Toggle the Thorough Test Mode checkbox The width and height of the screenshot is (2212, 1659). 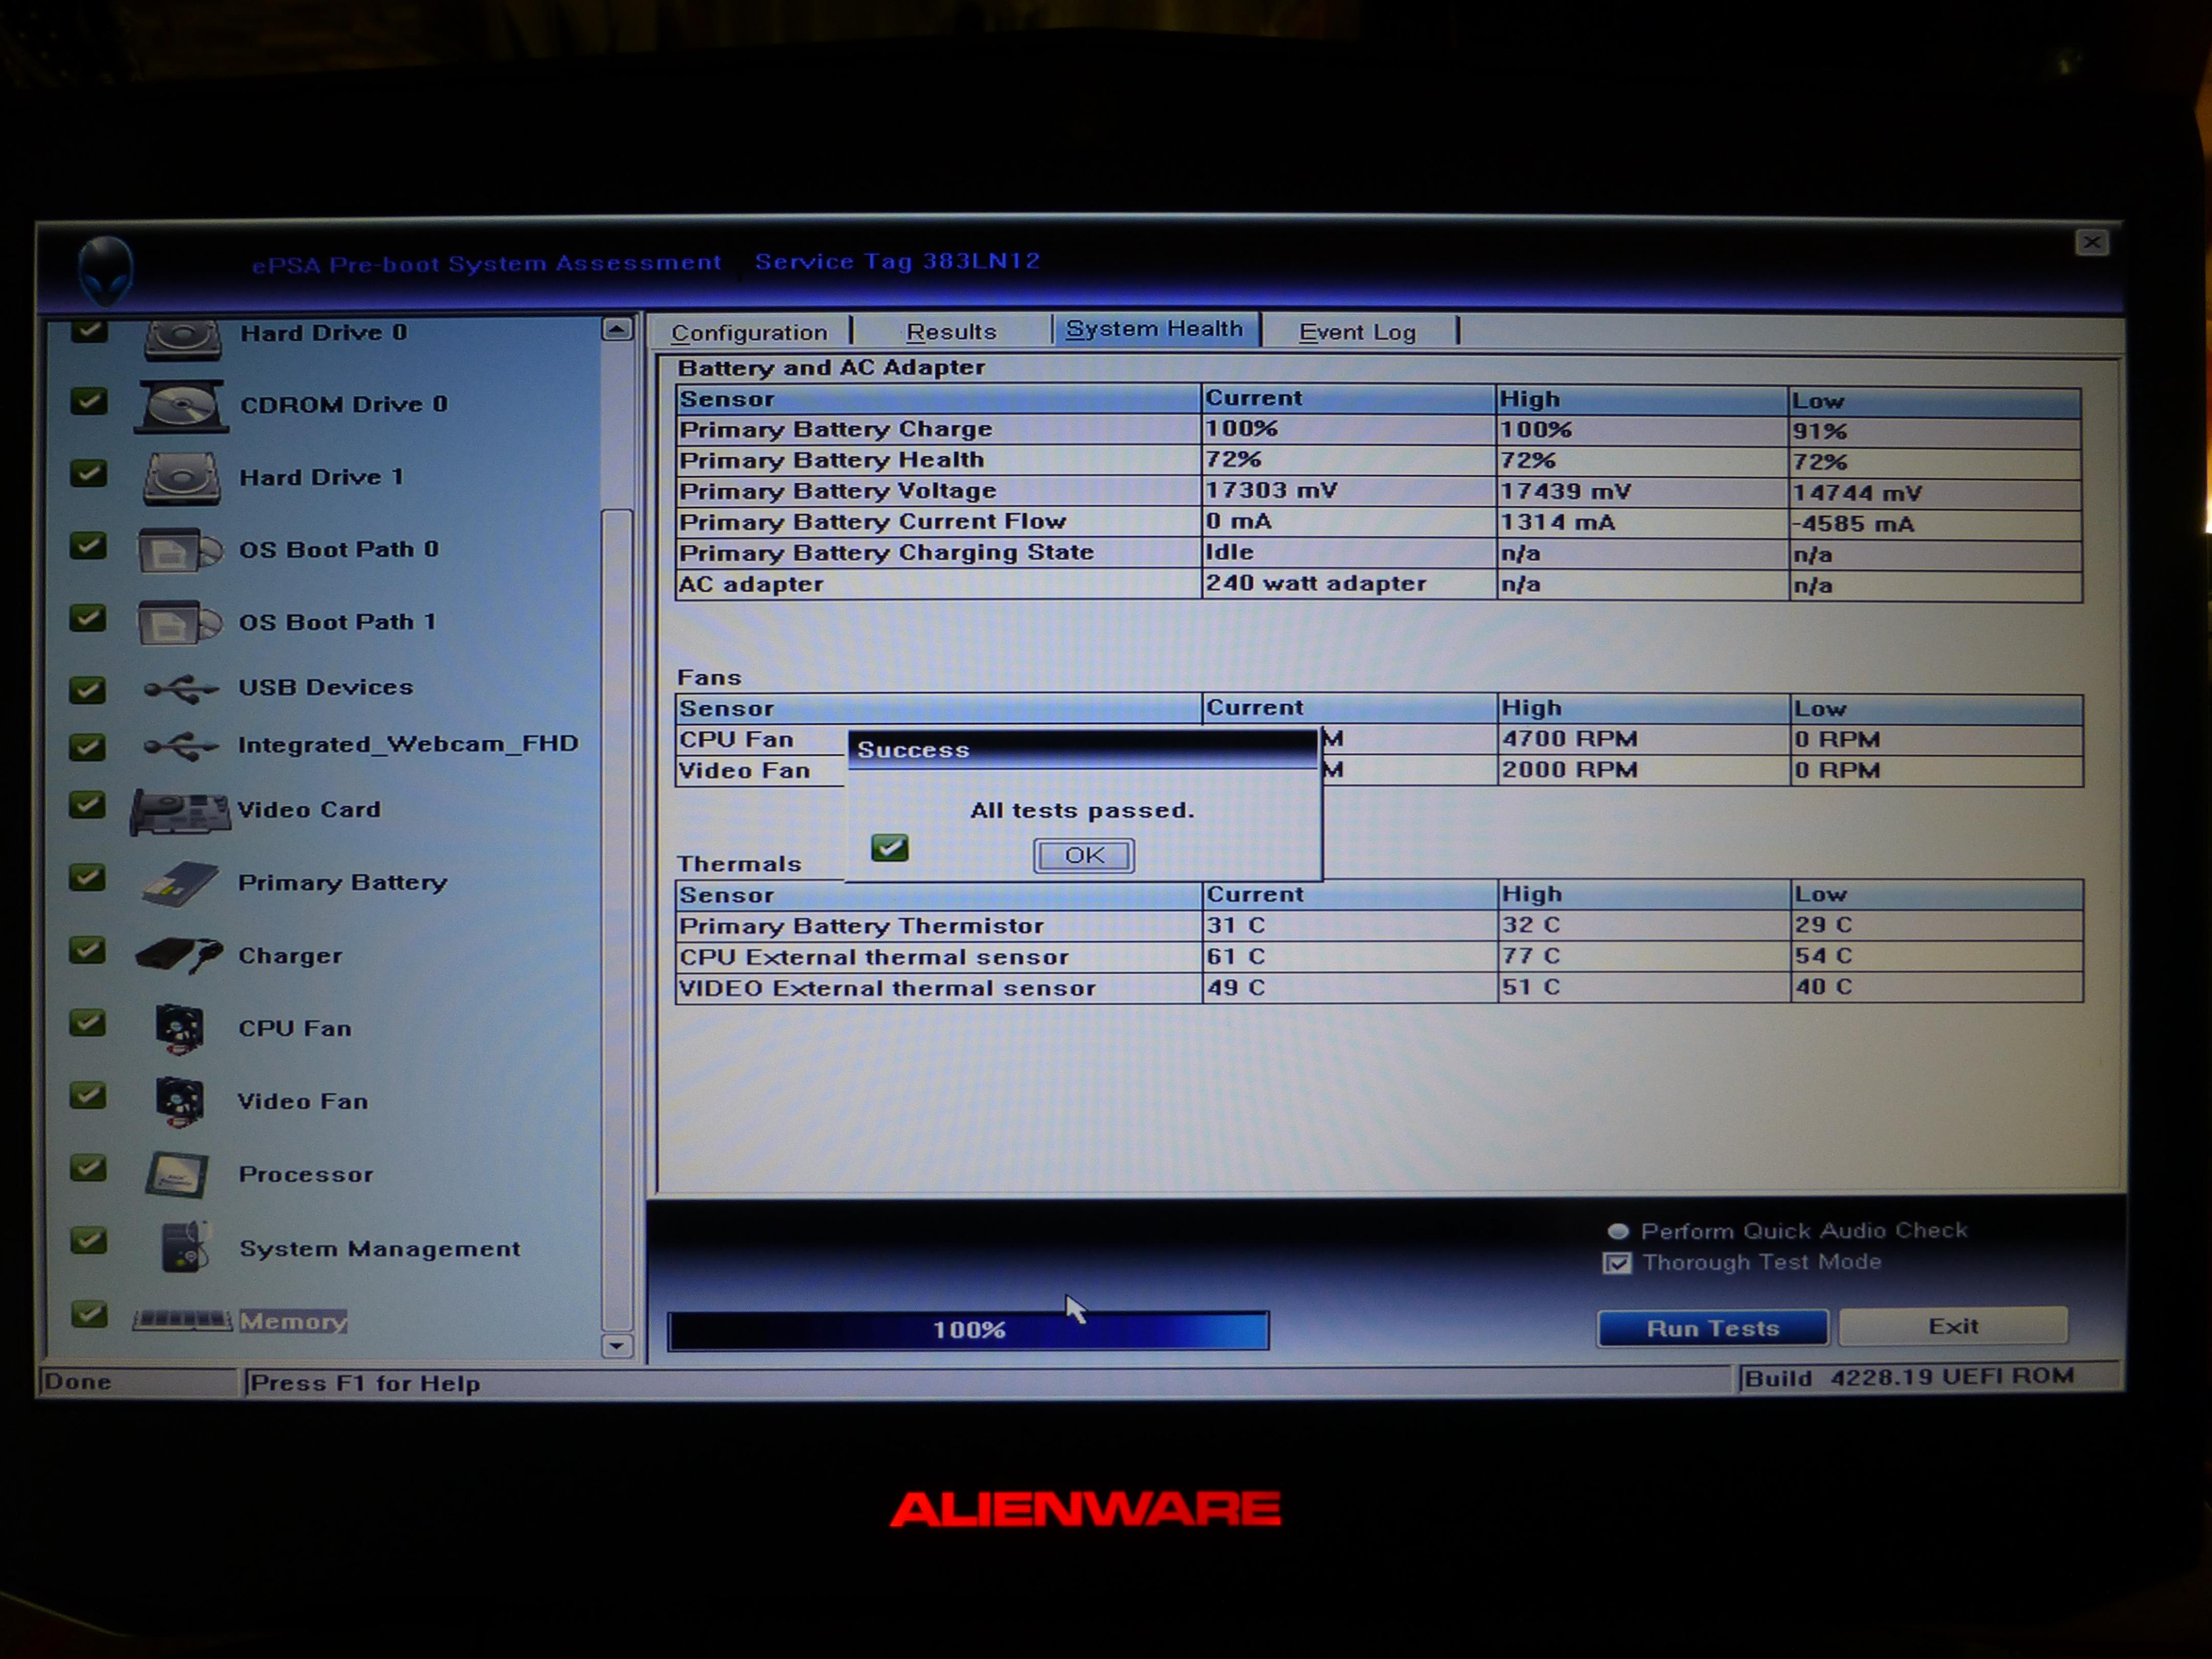click(x=1617, y=1263)
